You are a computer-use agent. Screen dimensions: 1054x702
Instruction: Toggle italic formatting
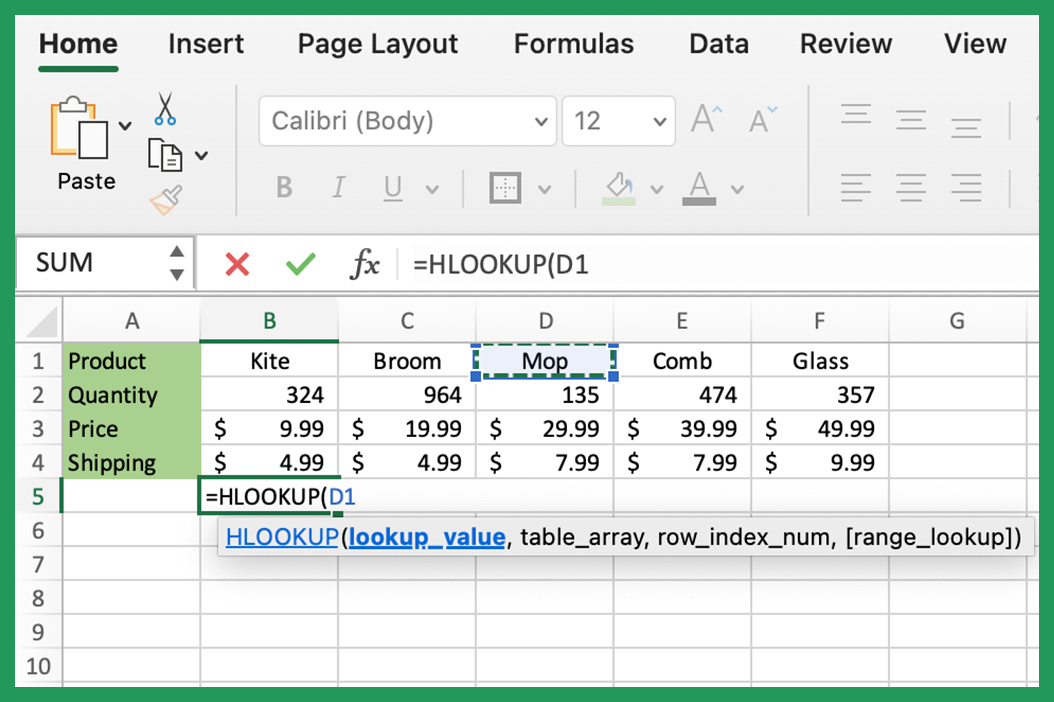(x=338, y=188)
